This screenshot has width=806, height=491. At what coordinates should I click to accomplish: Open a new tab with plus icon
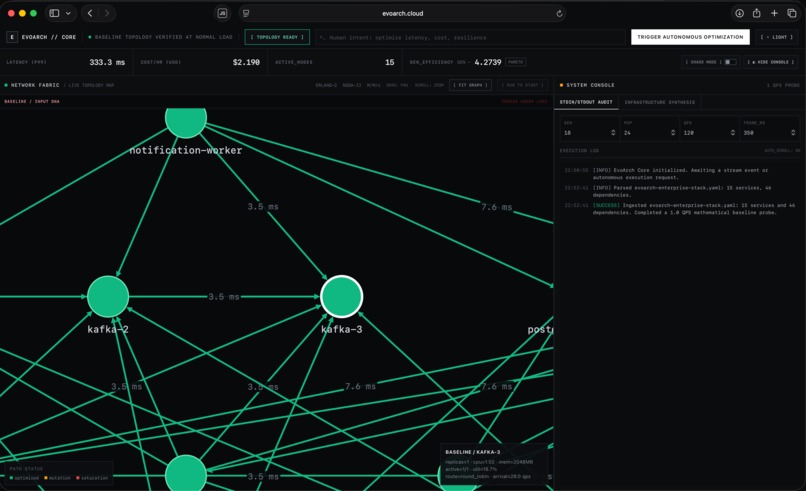pyautogui.click(x=774, y=13)
